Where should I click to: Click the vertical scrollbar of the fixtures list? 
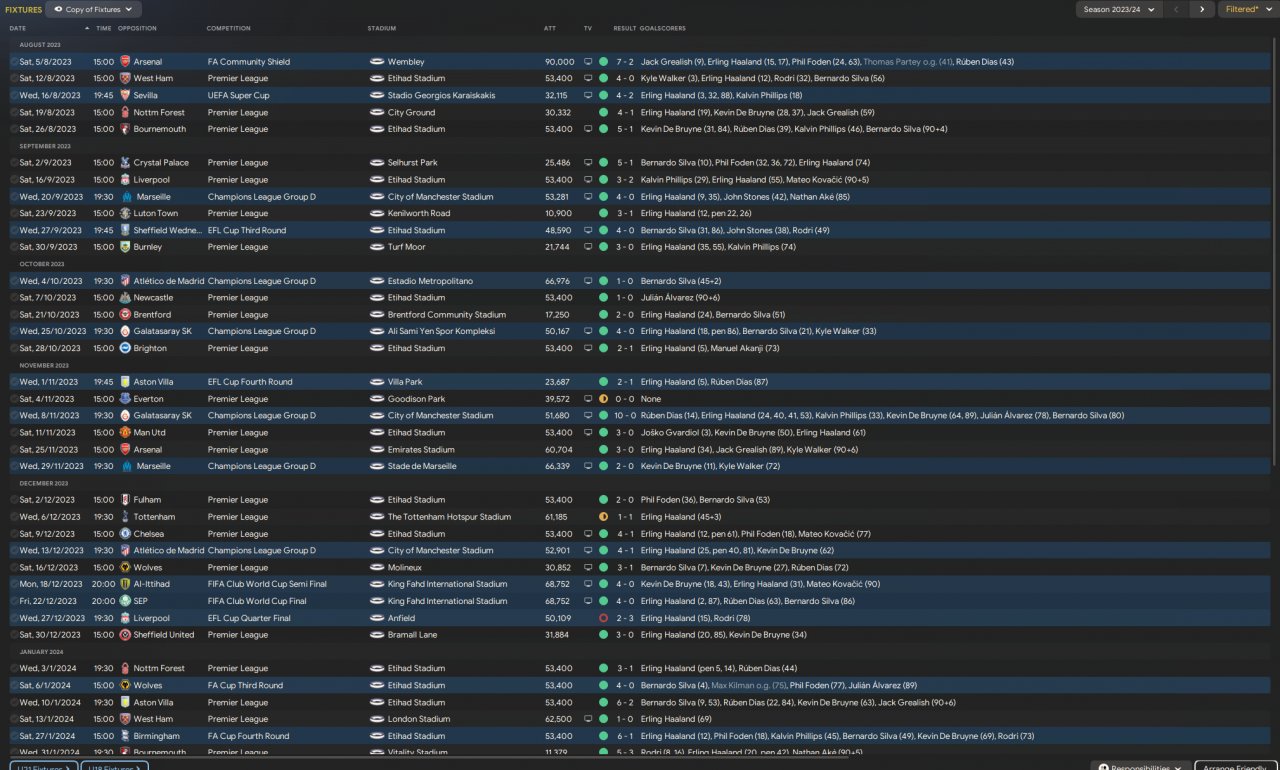[x=1276, y=250]
